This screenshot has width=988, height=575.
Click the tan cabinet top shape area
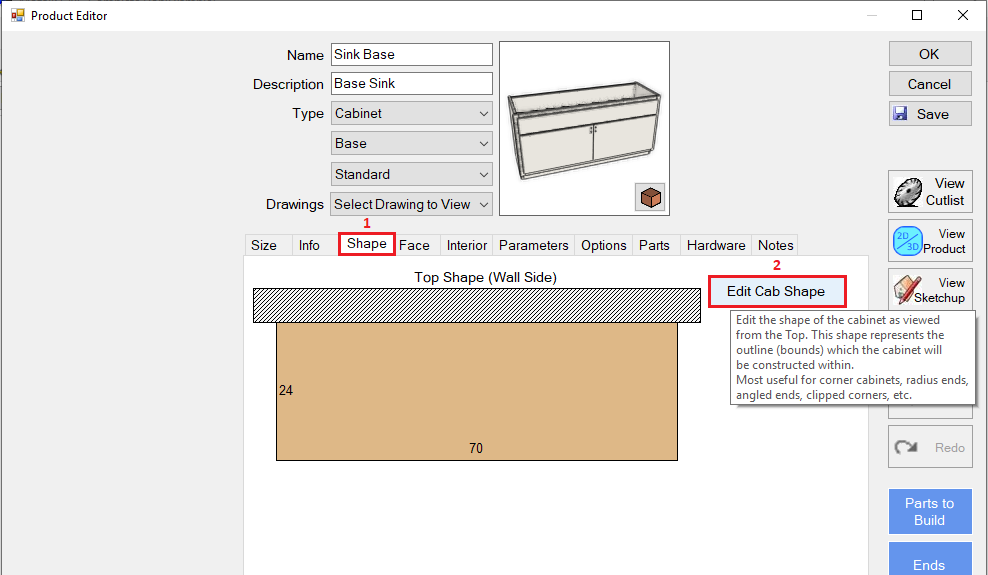tap(476, 391)
